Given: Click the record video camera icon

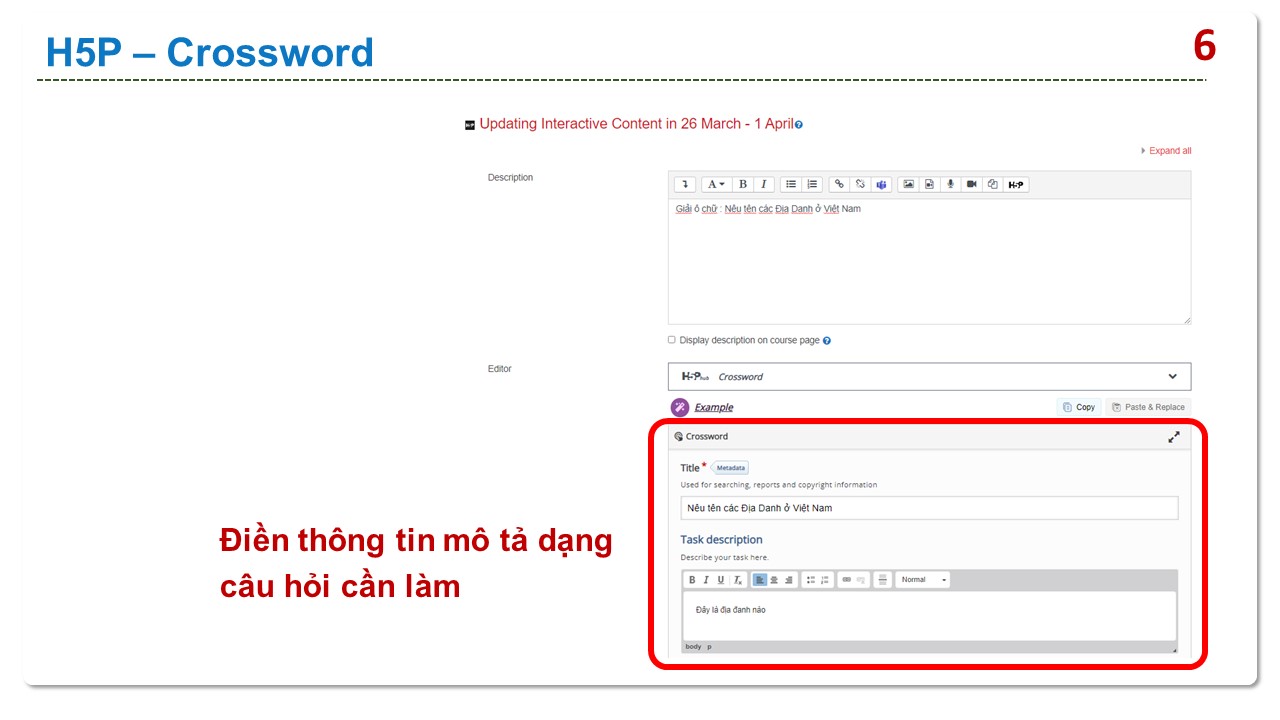Looking at the screenshot, I should (x=971, y=184).
